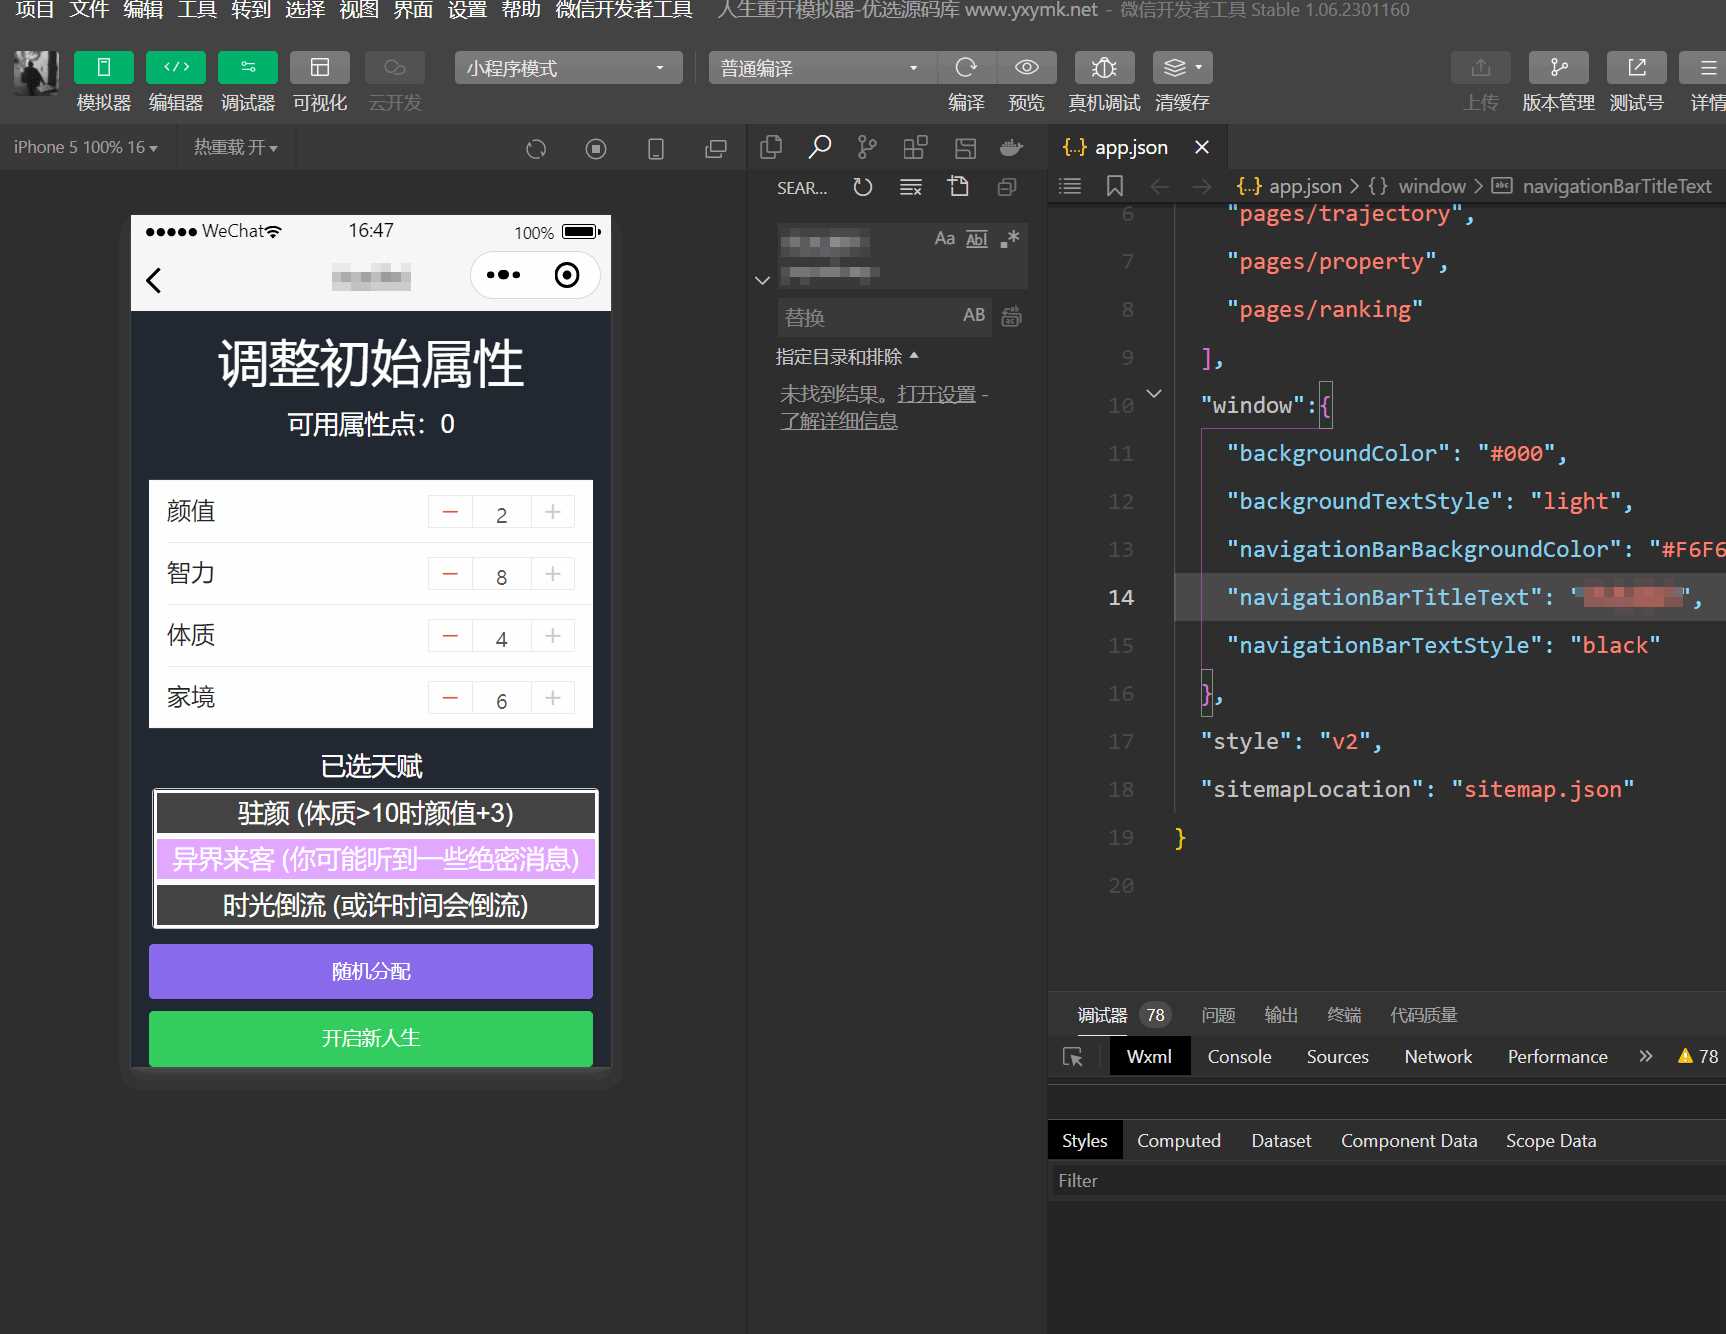
Task: Select the element inspector icon in debugger
Action: coord(1073,1057)
